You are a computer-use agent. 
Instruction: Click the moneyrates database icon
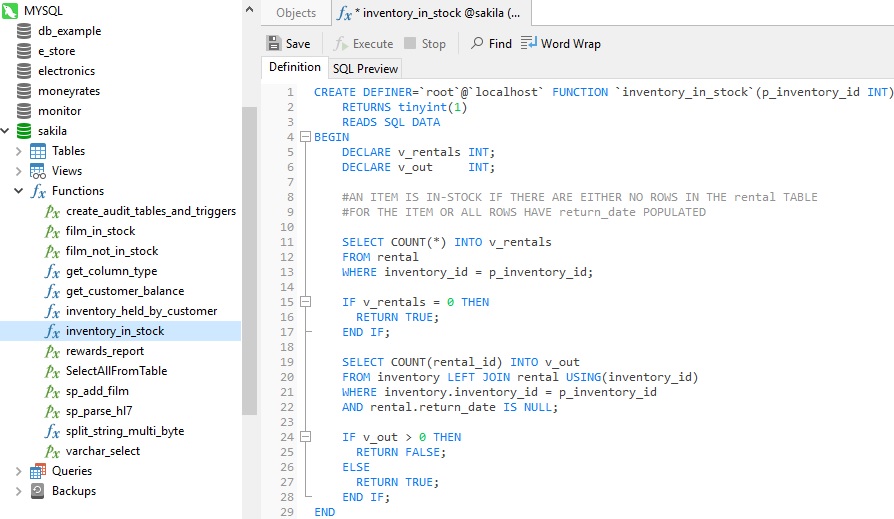click(x=24, y=91)
